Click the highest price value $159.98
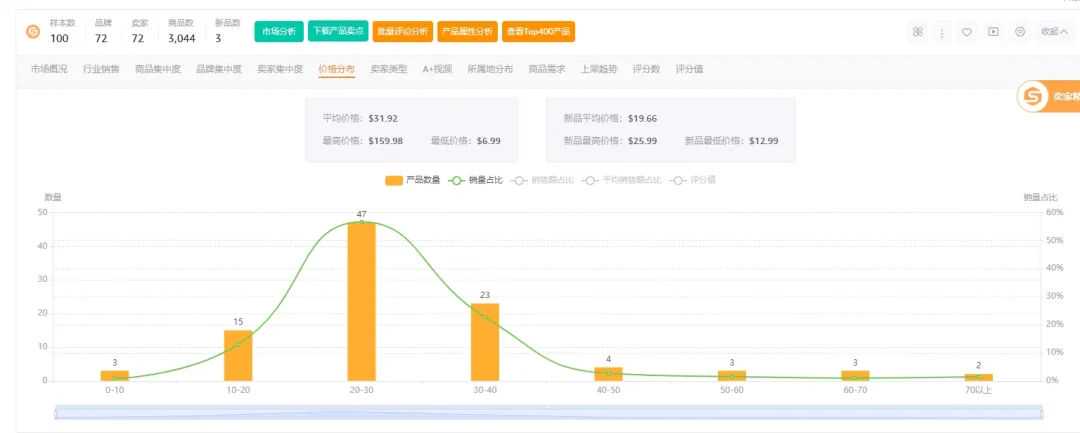The image size is (1080, 433). pyautogui.click(x=386, y=140)
